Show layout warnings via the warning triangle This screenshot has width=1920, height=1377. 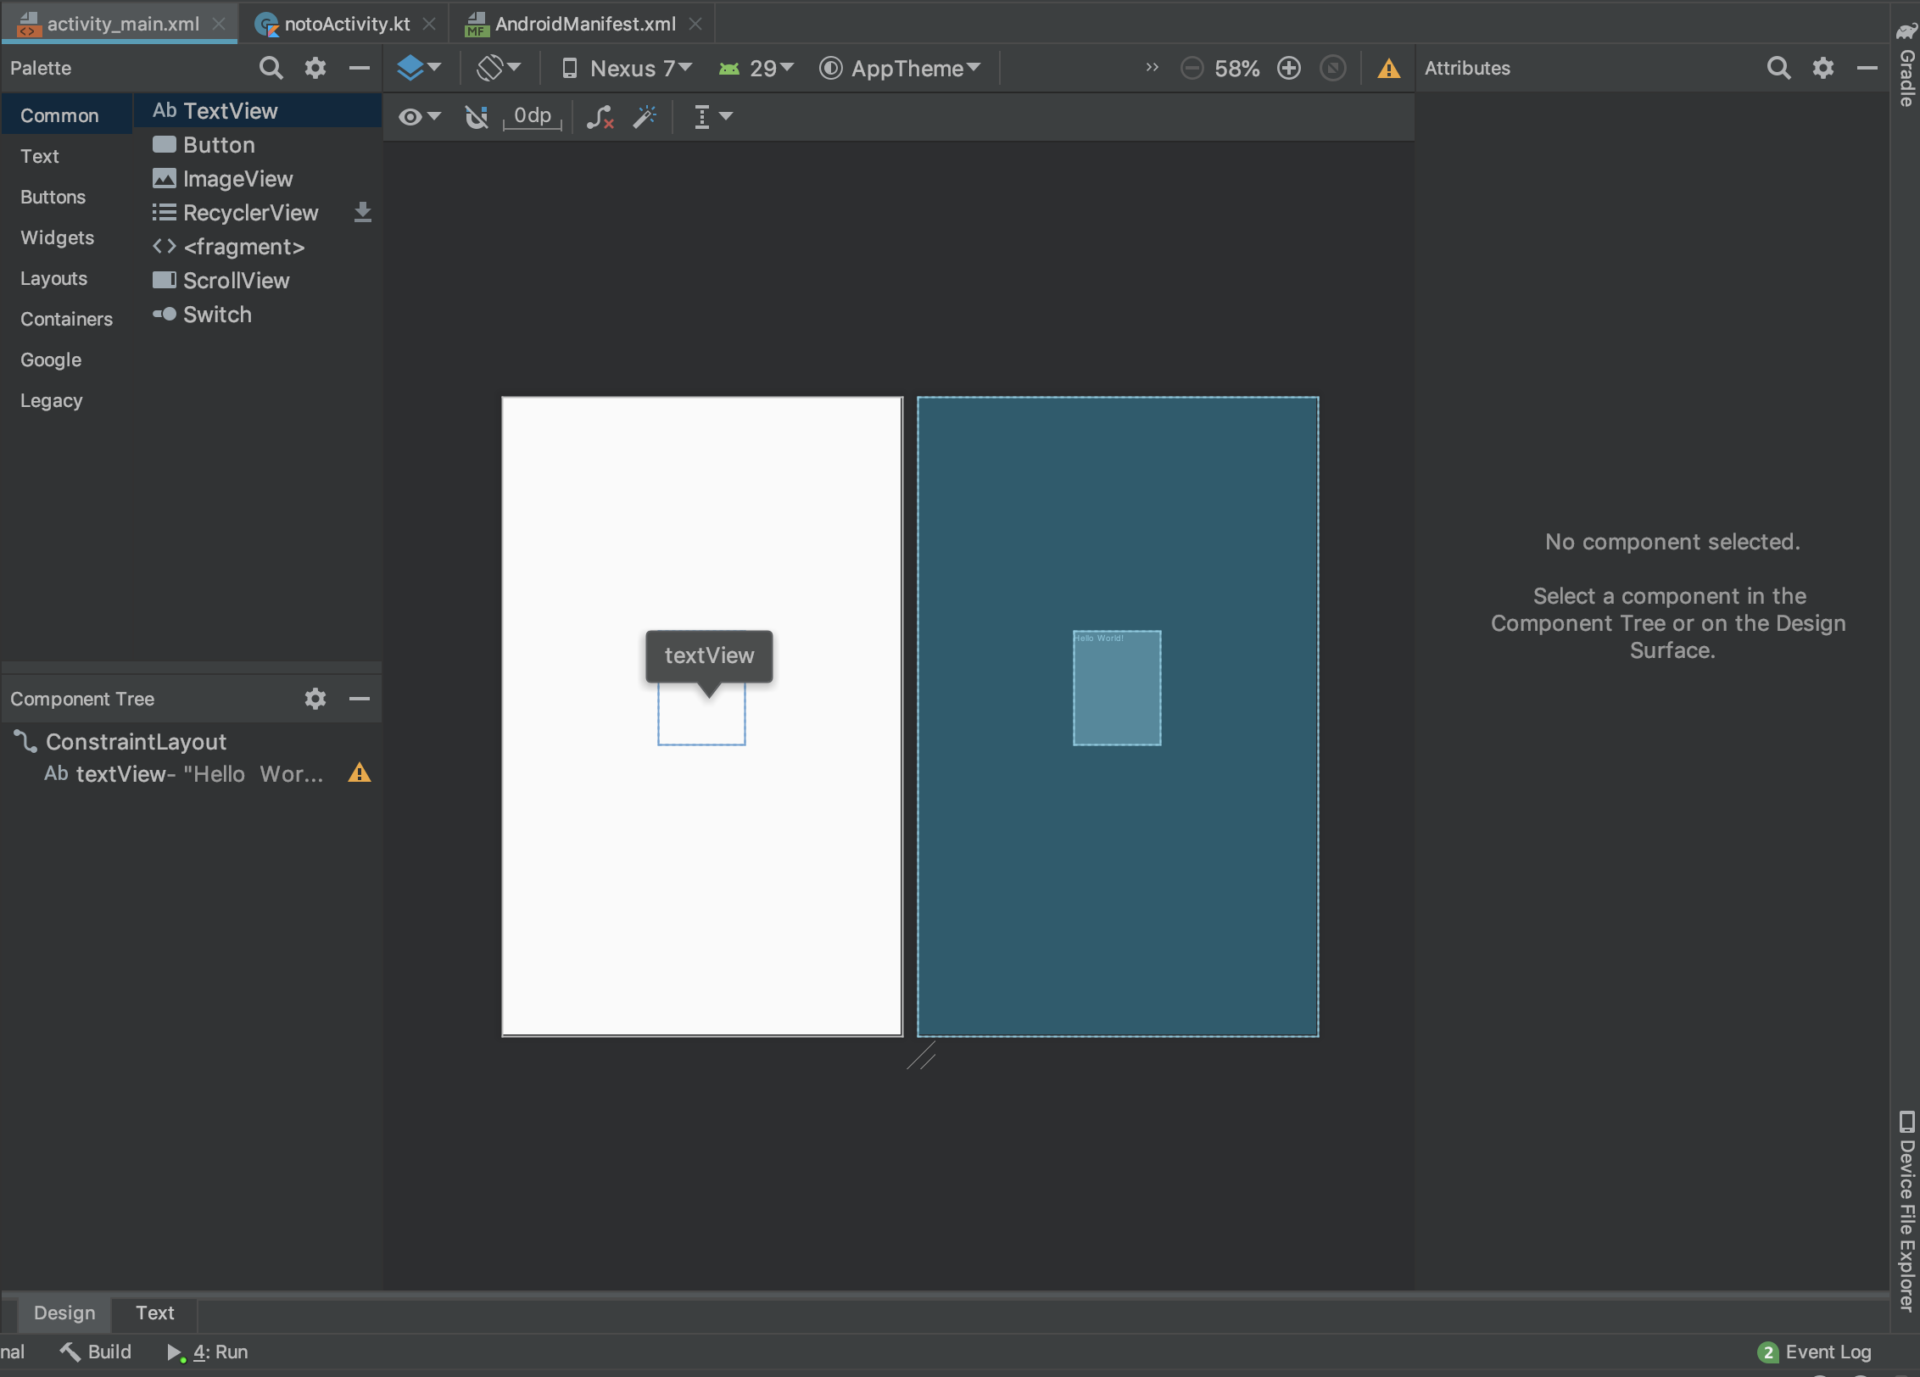1389,68
